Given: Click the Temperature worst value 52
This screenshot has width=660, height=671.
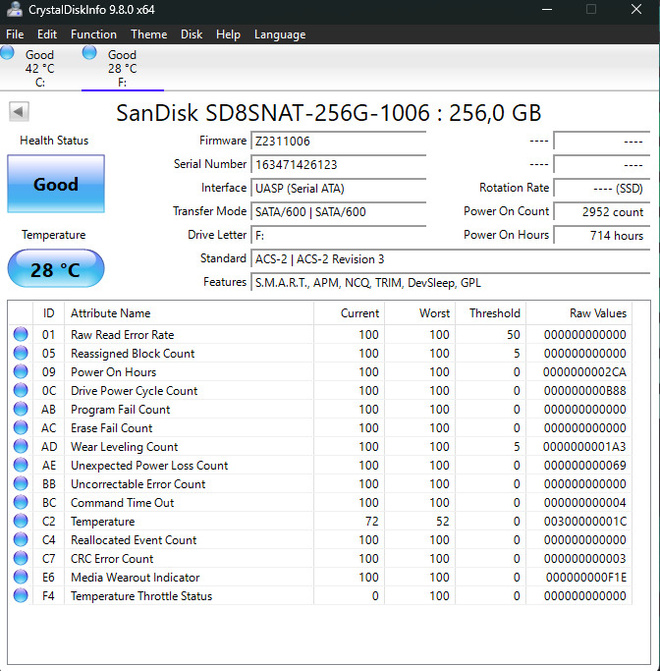Looking at the screenshot, I should click(443, 521).
